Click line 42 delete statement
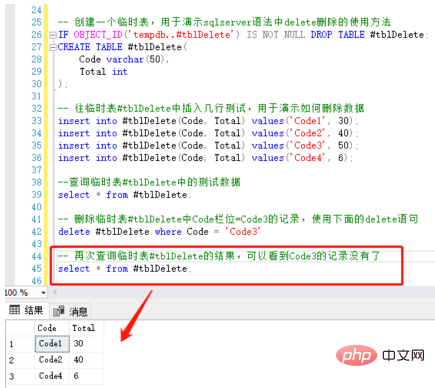The image size is (435, 388). [159, 232]
